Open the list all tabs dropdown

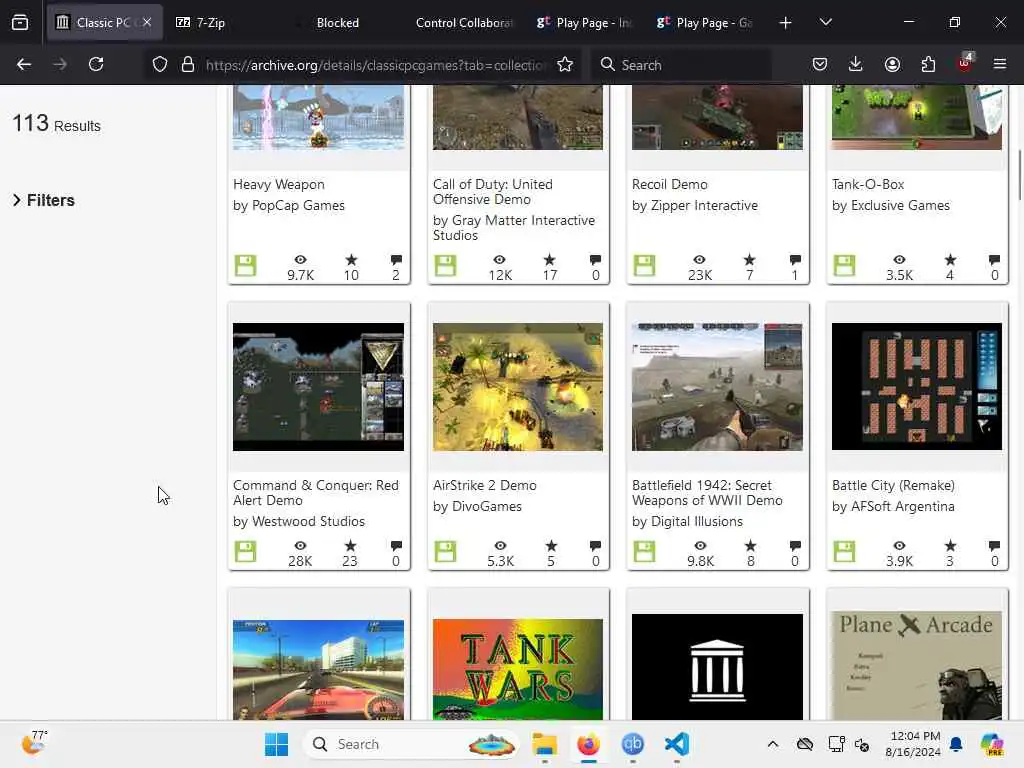[825, 22]
